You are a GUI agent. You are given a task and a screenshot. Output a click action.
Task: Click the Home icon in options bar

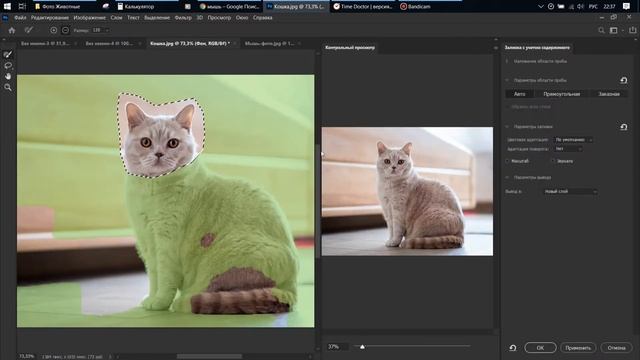[x=12, y=30]
